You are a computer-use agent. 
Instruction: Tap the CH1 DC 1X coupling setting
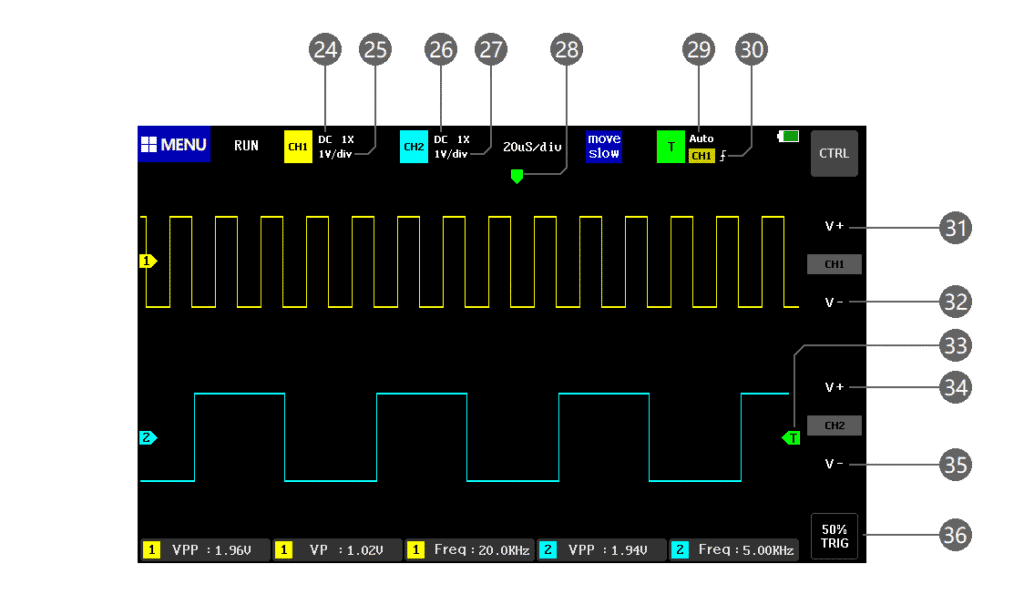(x=336, y=140)
